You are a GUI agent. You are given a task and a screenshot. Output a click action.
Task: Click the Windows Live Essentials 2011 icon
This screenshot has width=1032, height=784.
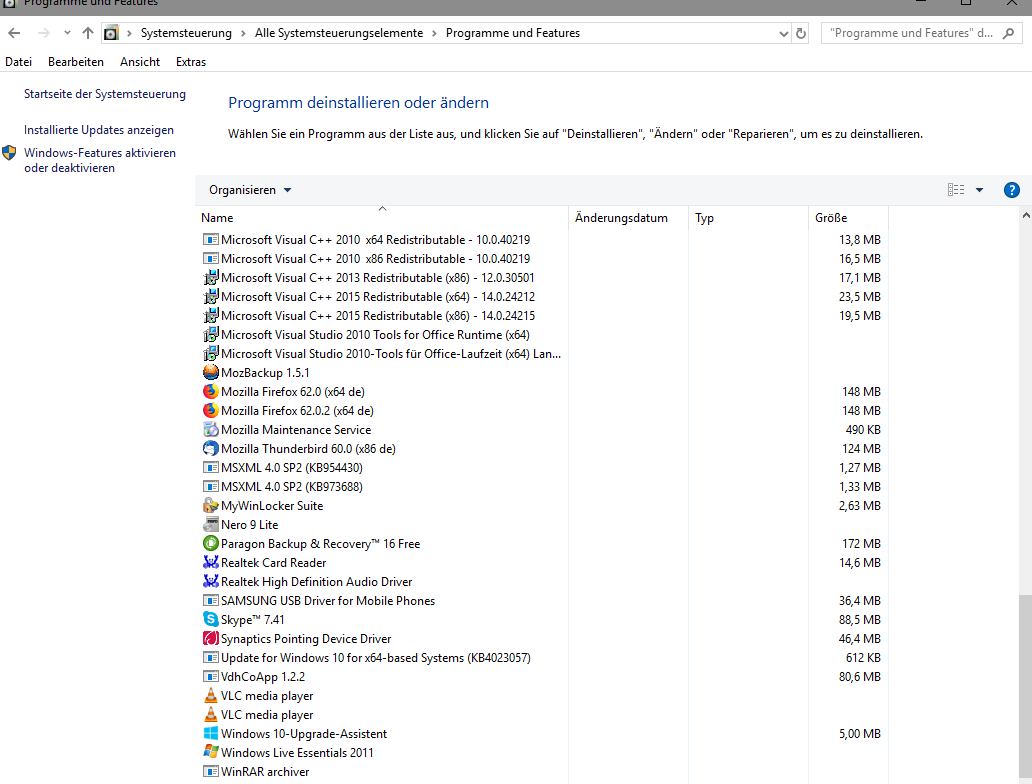tap(211, 752)
